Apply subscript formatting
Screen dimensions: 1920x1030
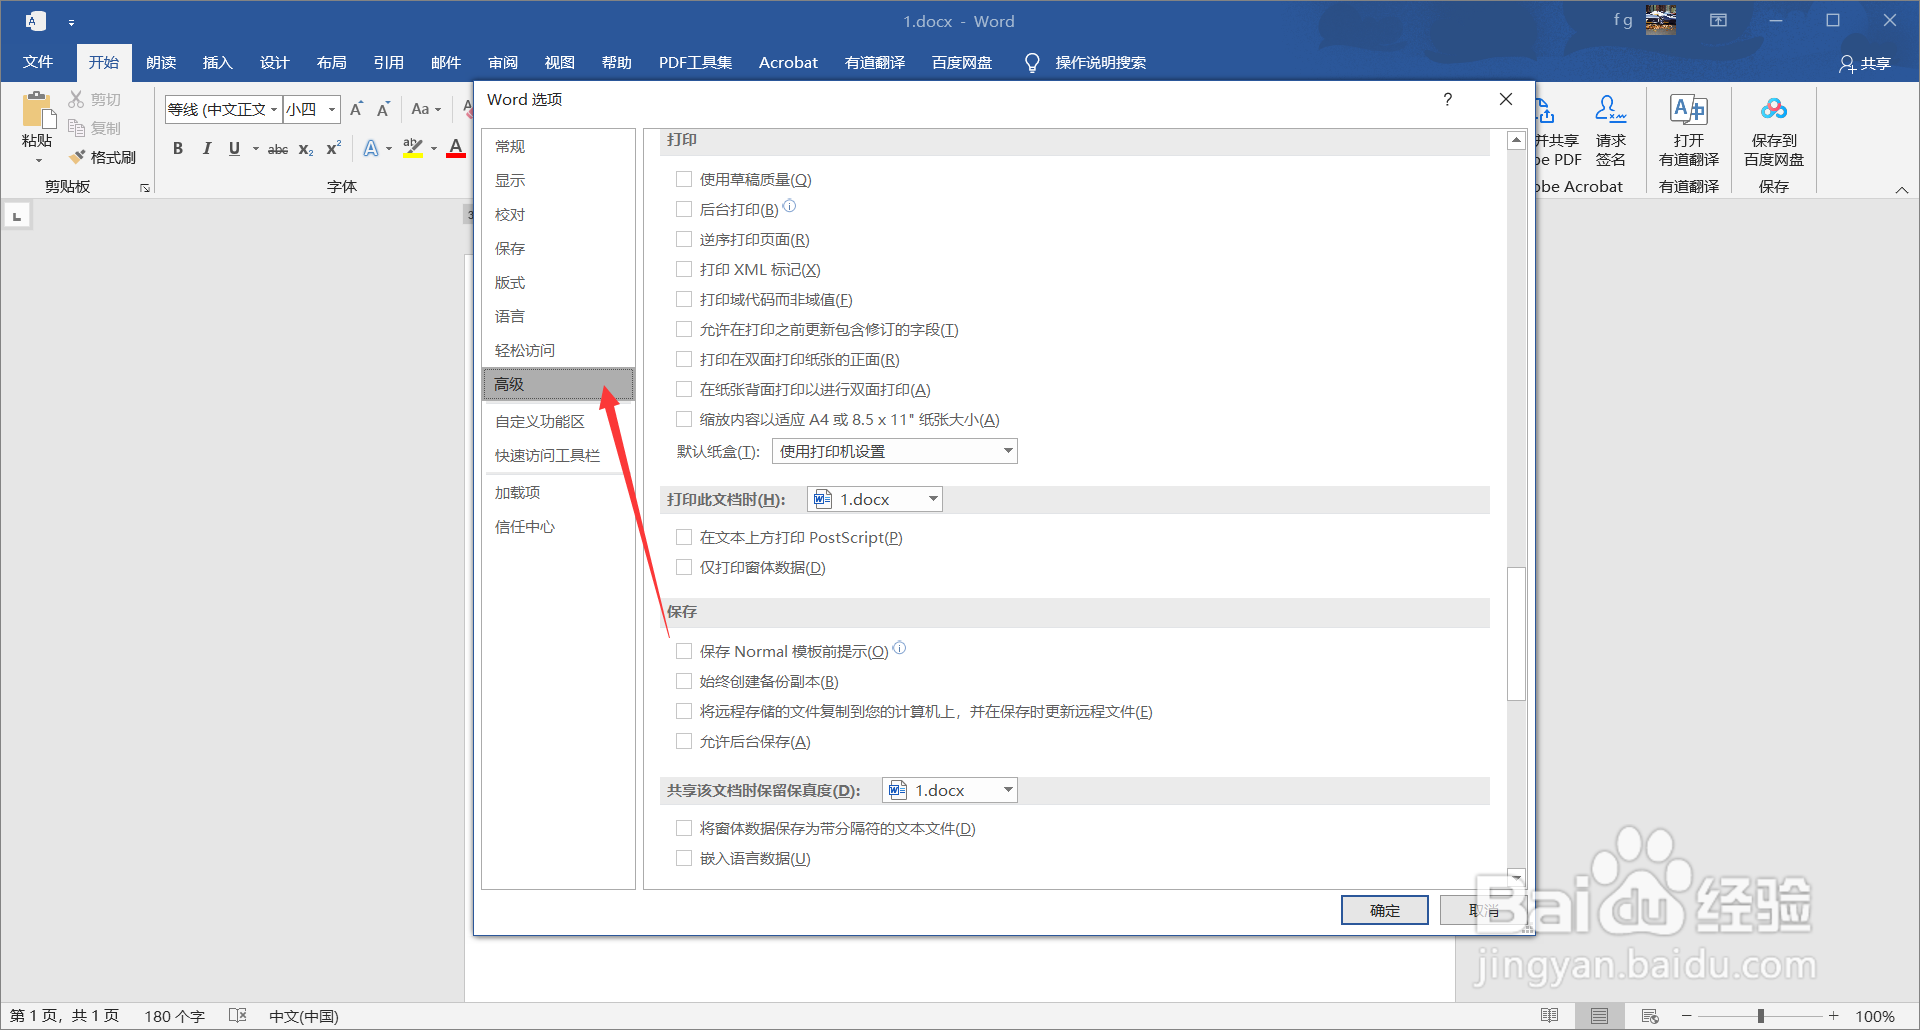(x=305, y=148)
